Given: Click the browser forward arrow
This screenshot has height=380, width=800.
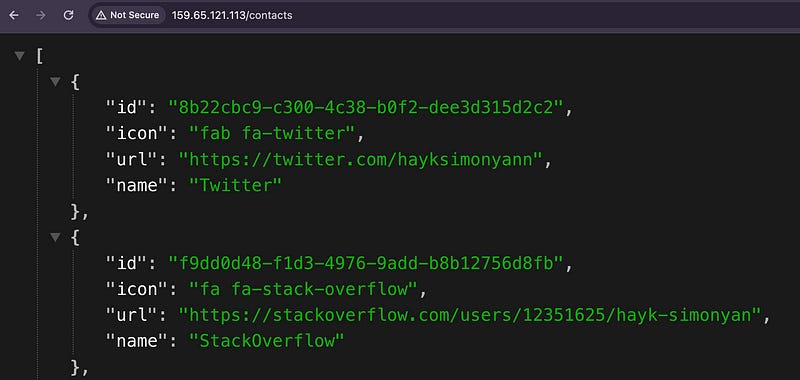Looking at the screenshot, I should pyautogui.click(x=41, y=15).
